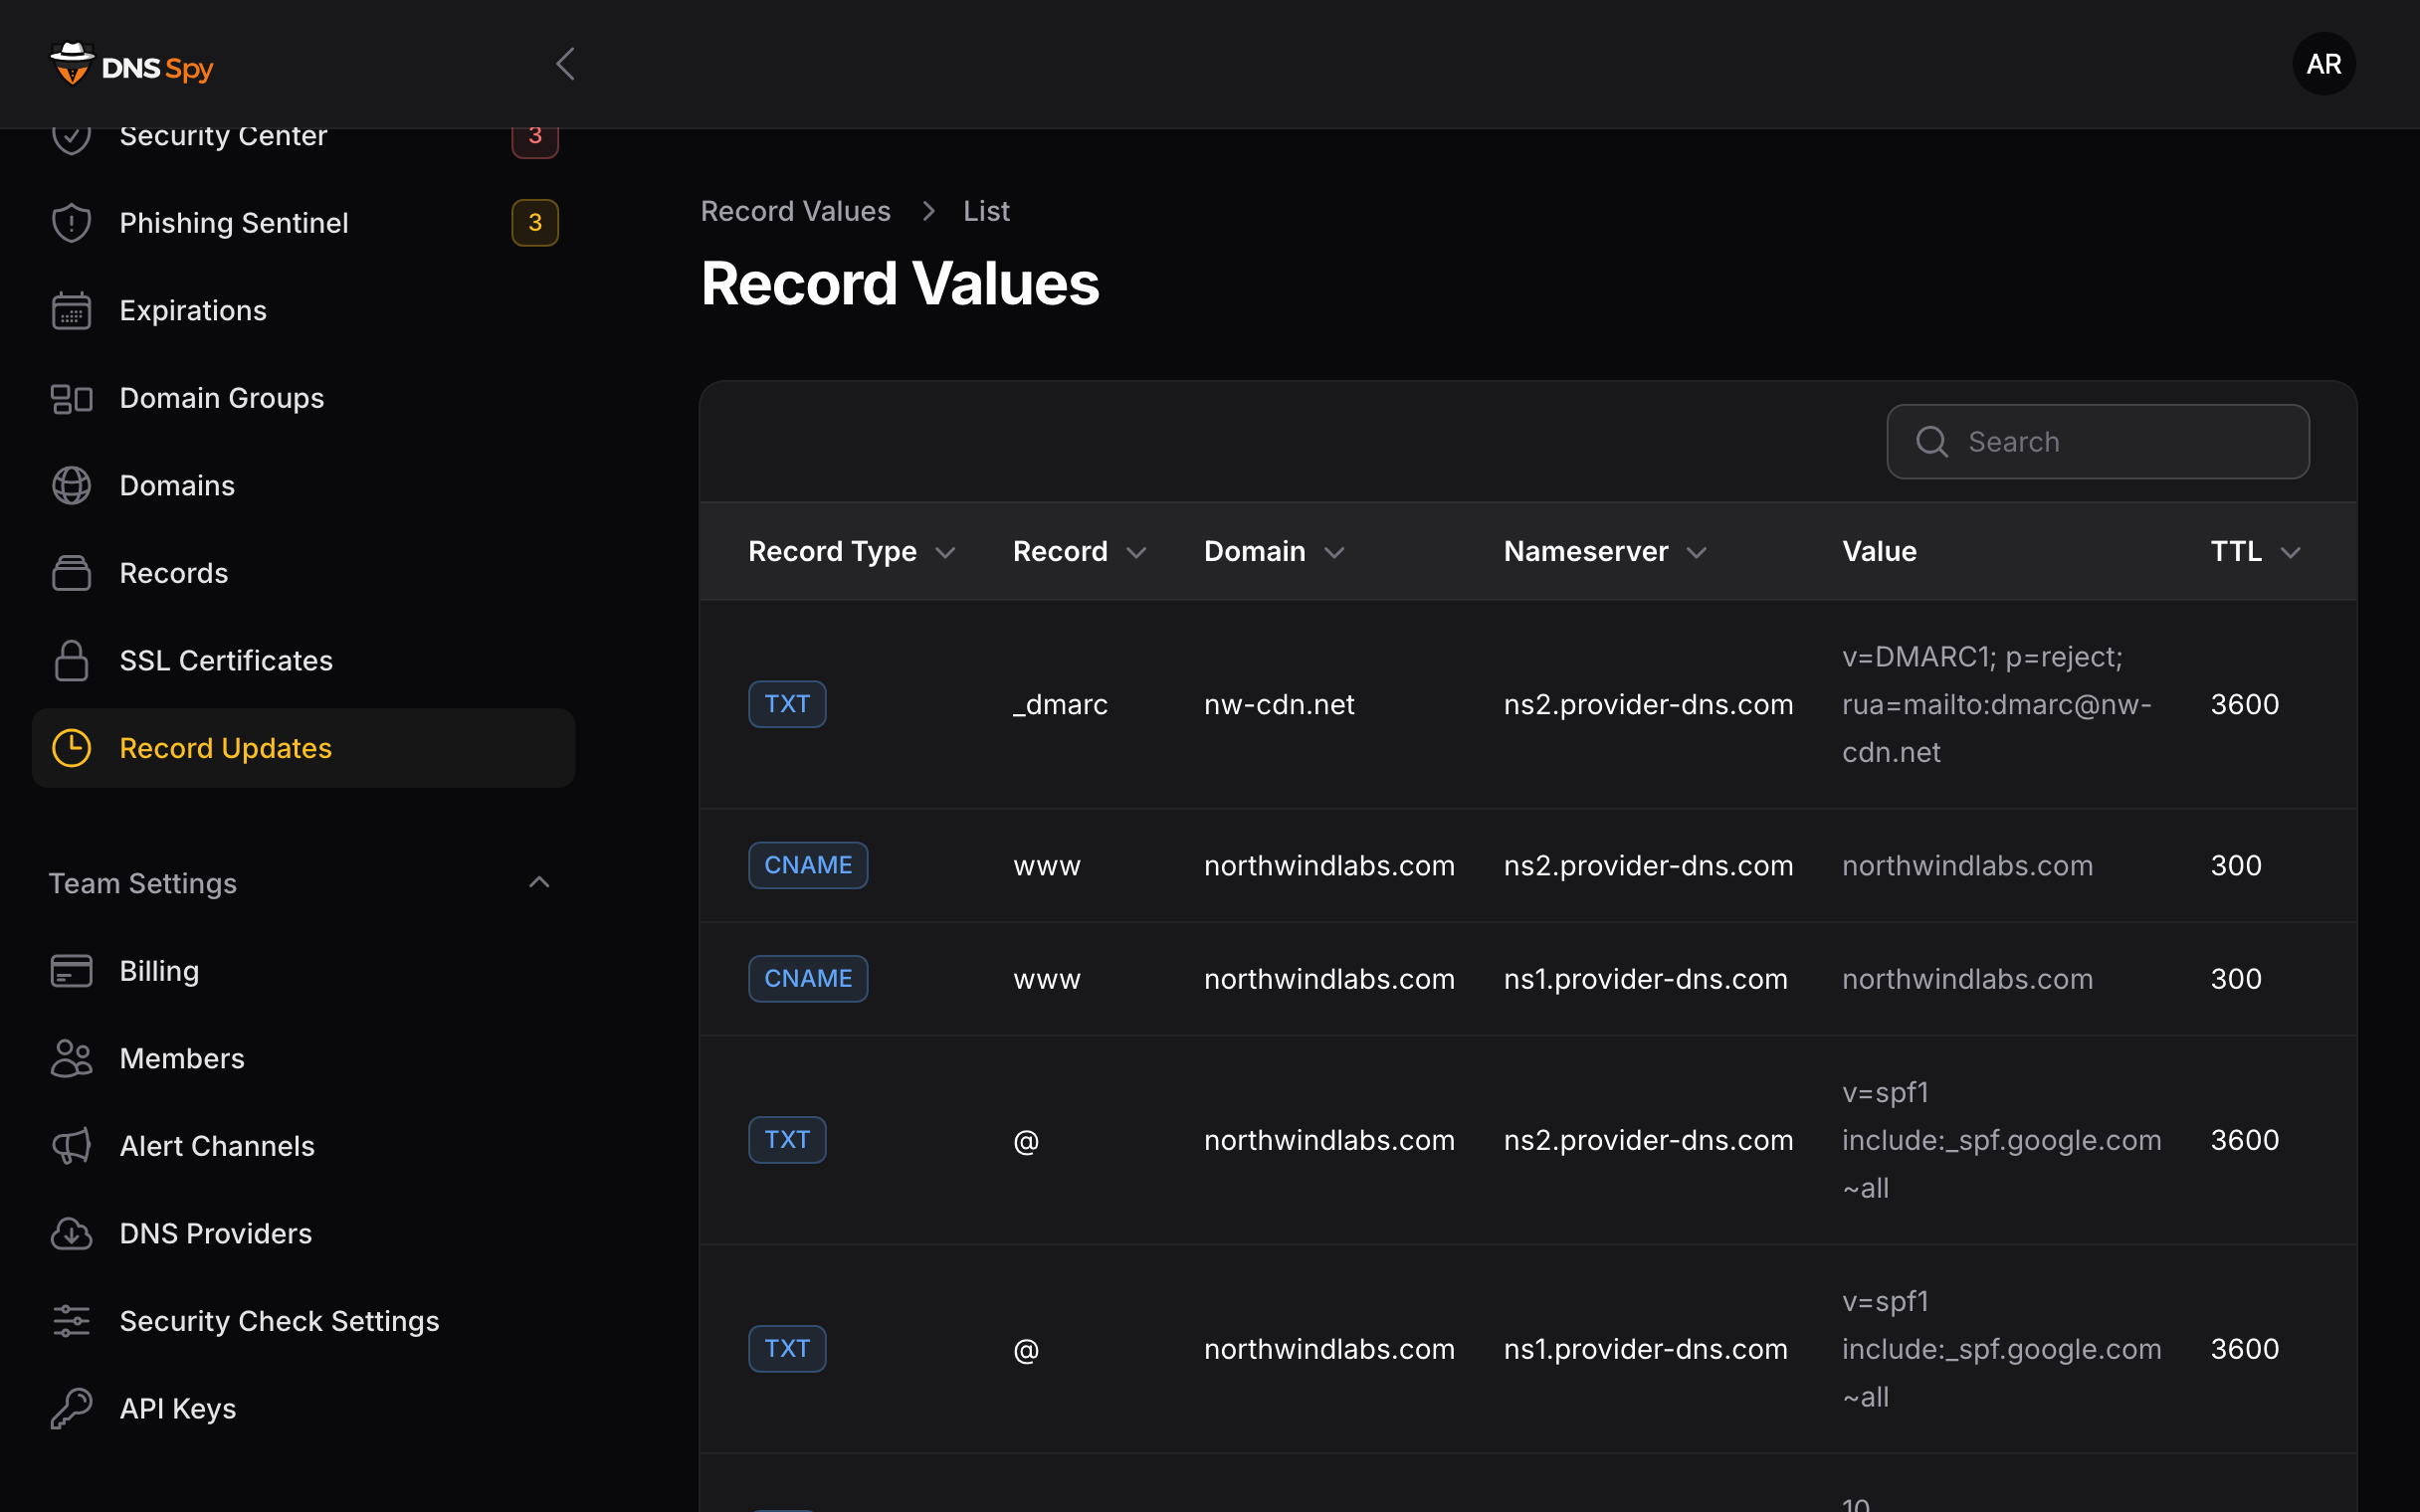The width and height of the screenshot is (2420, 1512).
Task: Open SSL Certificates
Action: click(303, 660)
